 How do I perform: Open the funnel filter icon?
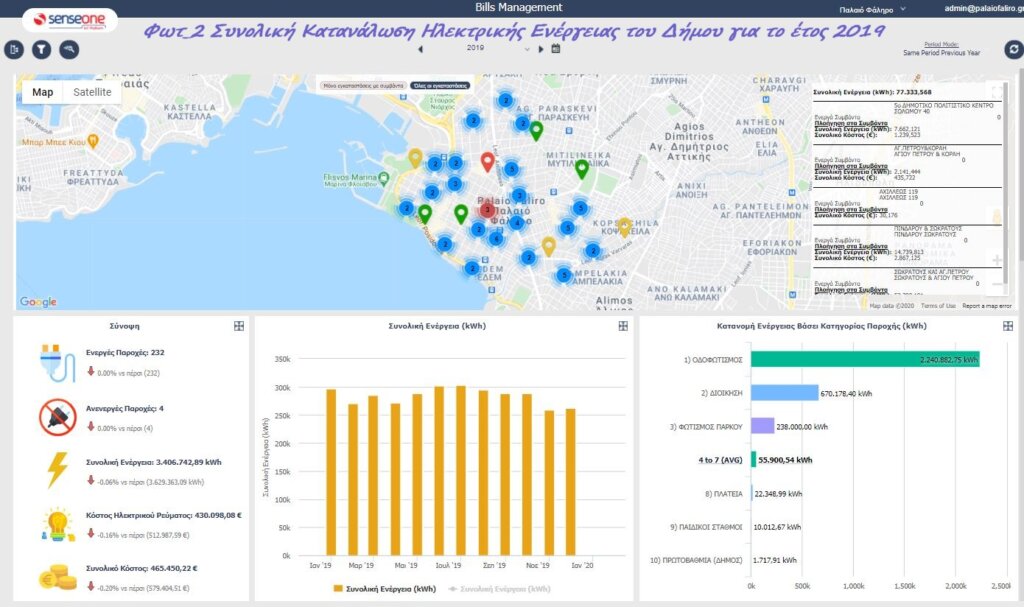pyautogui.click(x=42, y=49)
